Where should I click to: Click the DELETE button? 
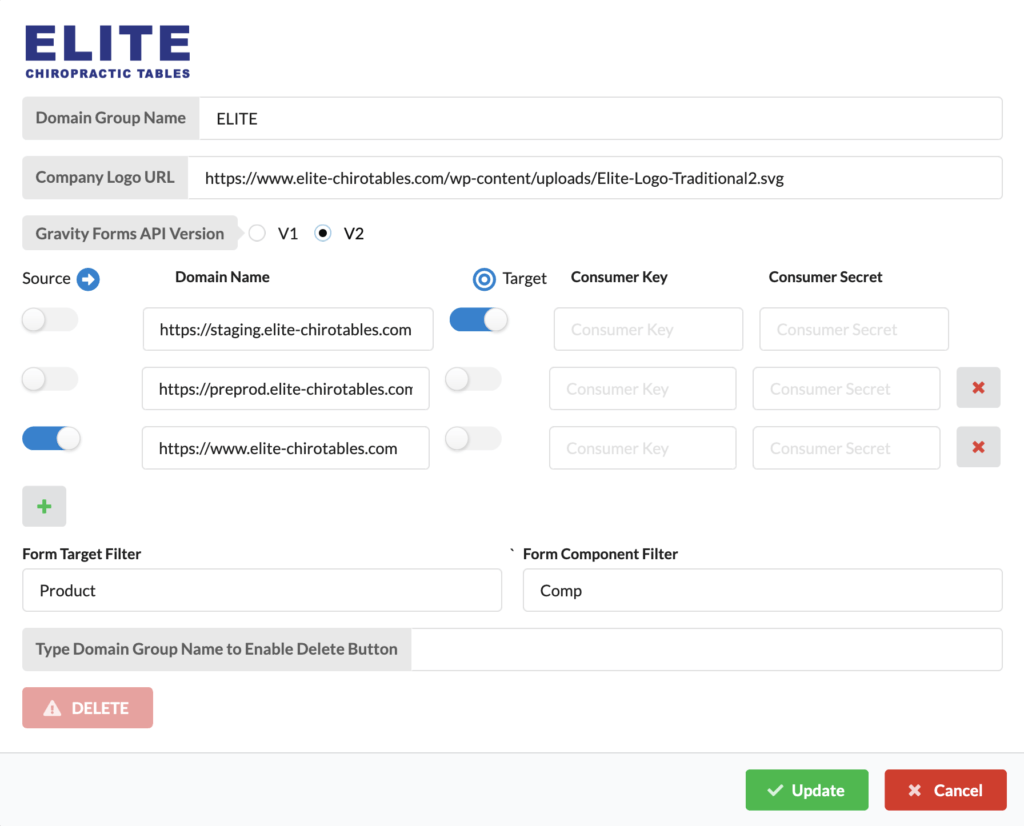[x=88, y=708]
